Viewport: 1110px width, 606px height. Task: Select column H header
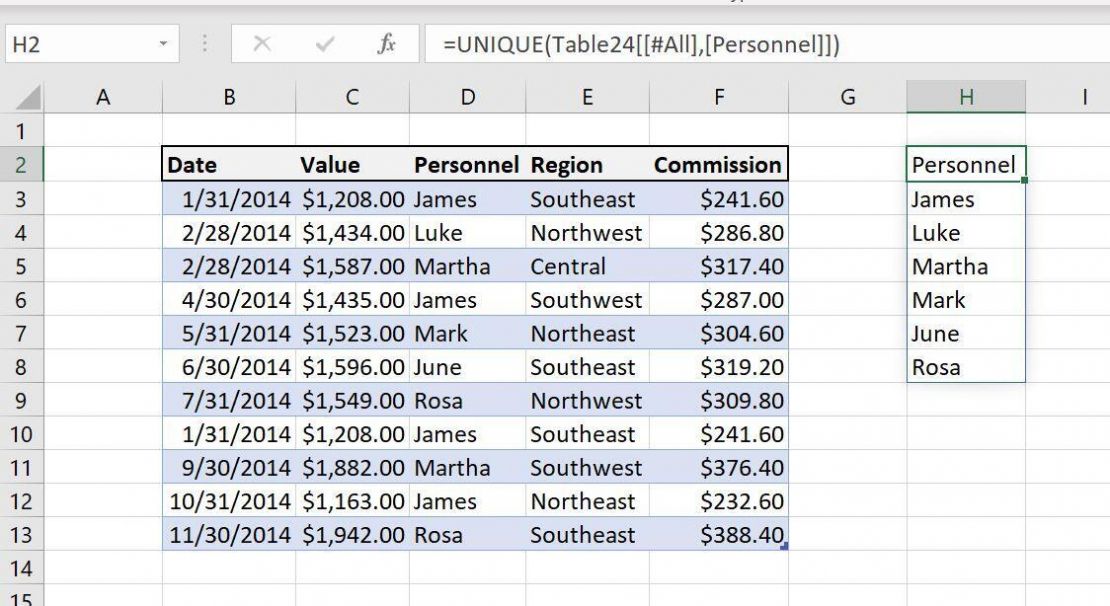(x=963, y=97)
